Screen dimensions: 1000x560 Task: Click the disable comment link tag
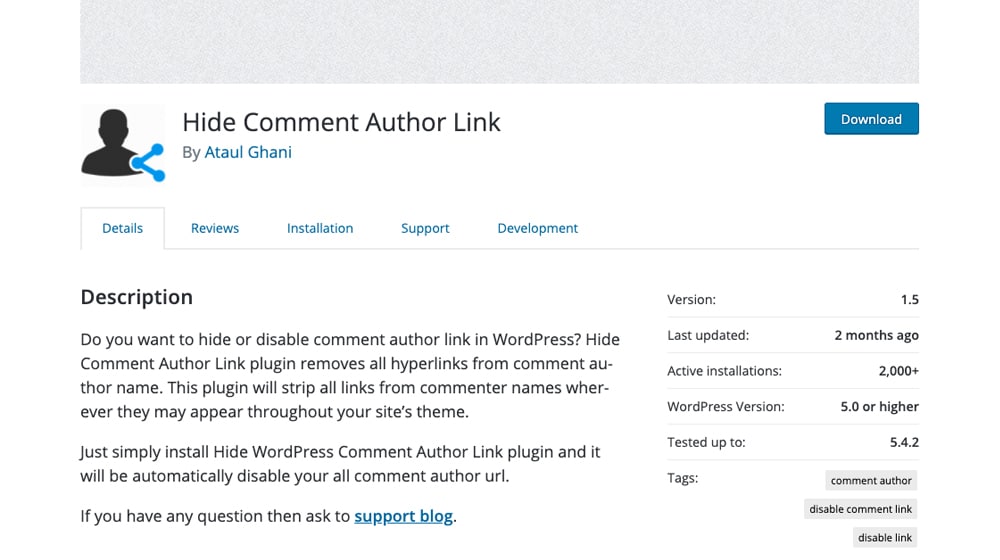860,509
